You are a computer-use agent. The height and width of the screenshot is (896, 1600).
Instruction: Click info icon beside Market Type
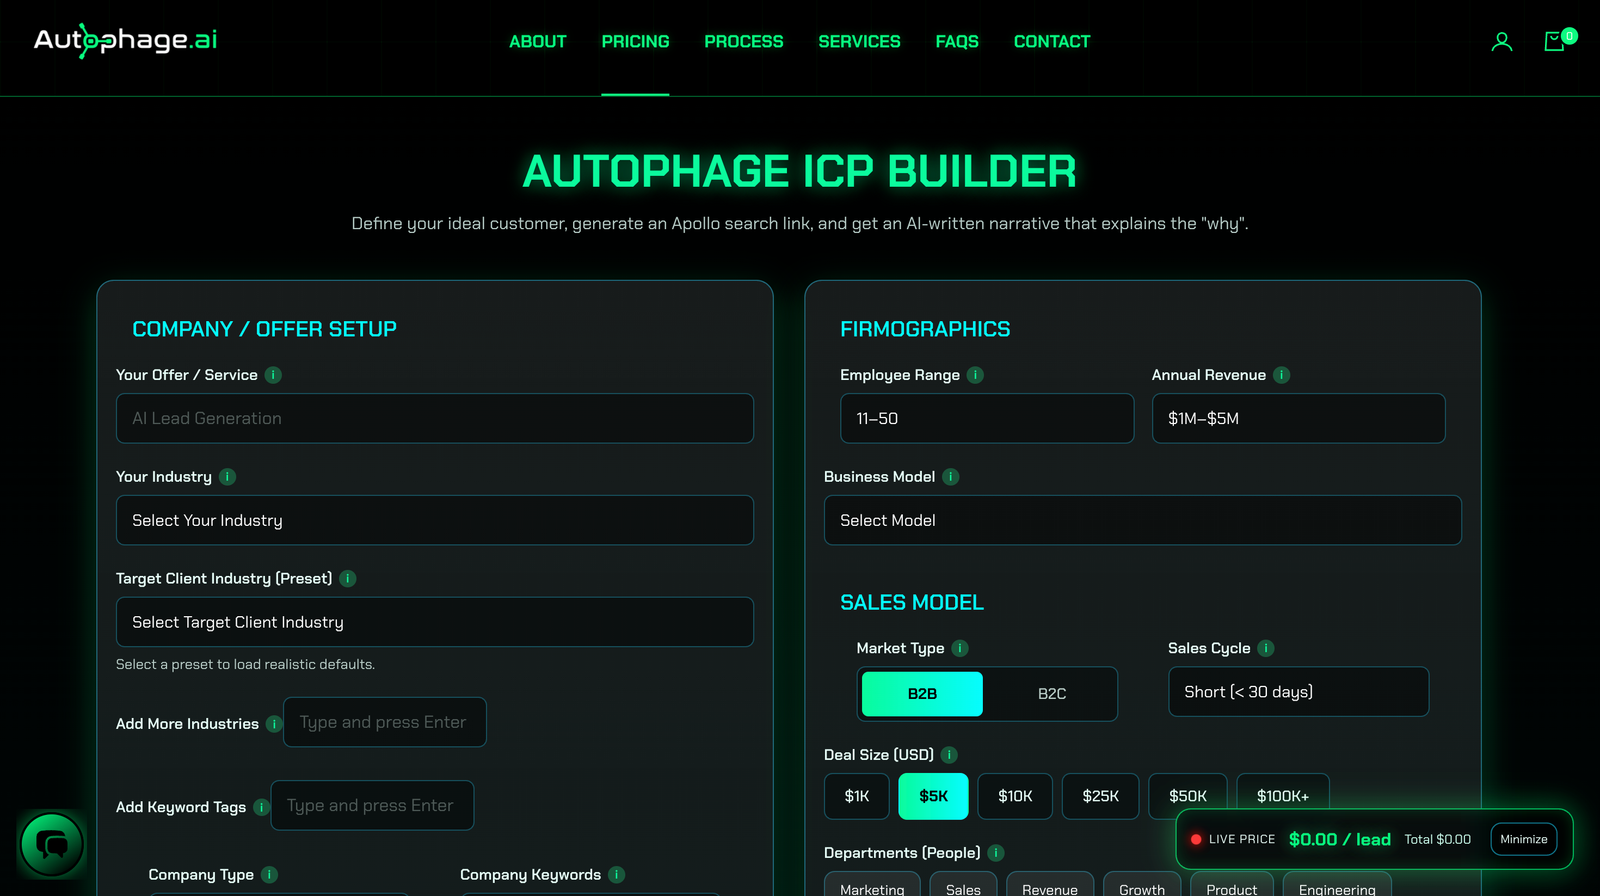(x=960, y=648)
